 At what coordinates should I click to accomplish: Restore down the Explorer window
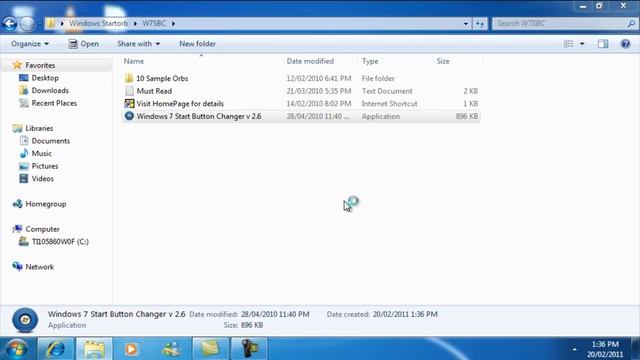click(x=599, y=6)
